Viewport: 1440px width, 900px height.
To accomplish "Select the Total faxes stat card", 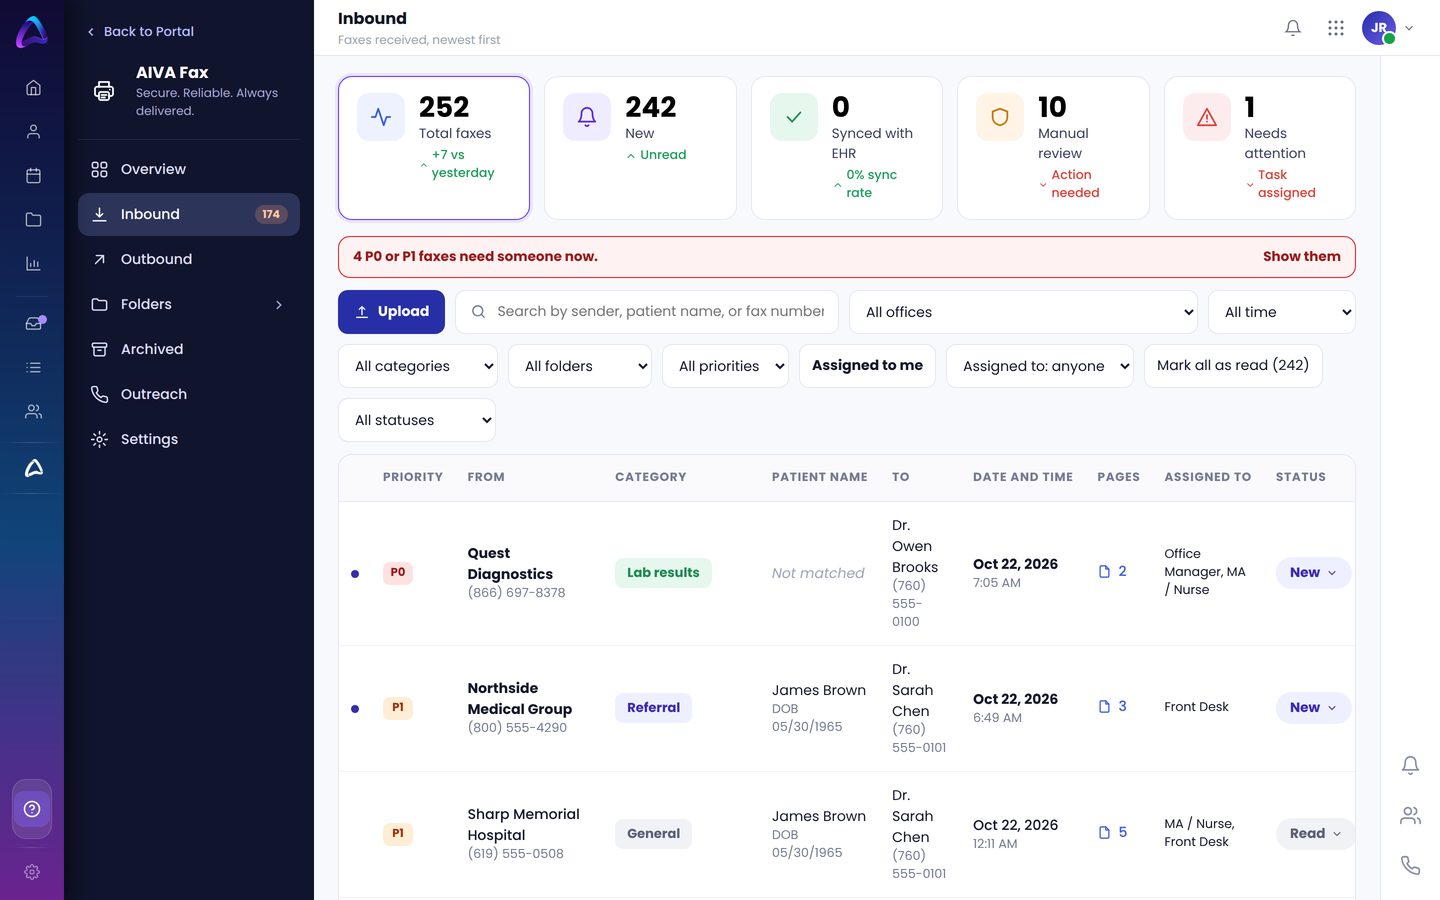I will point(434,148).
